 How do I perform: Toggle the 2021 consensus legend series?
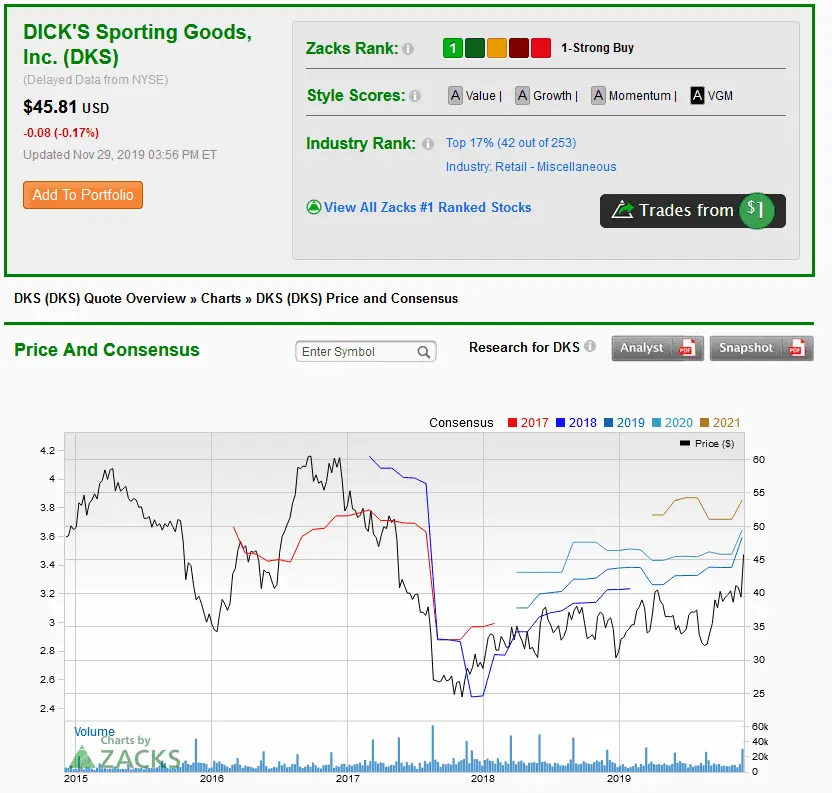click(x=720, y=423)
